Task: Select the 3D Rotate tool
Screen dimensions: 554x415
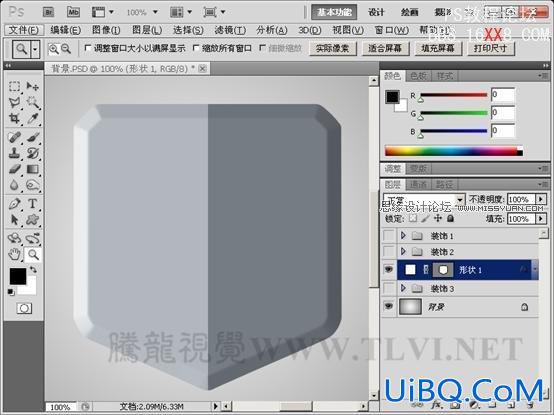Action: (14, 238)
